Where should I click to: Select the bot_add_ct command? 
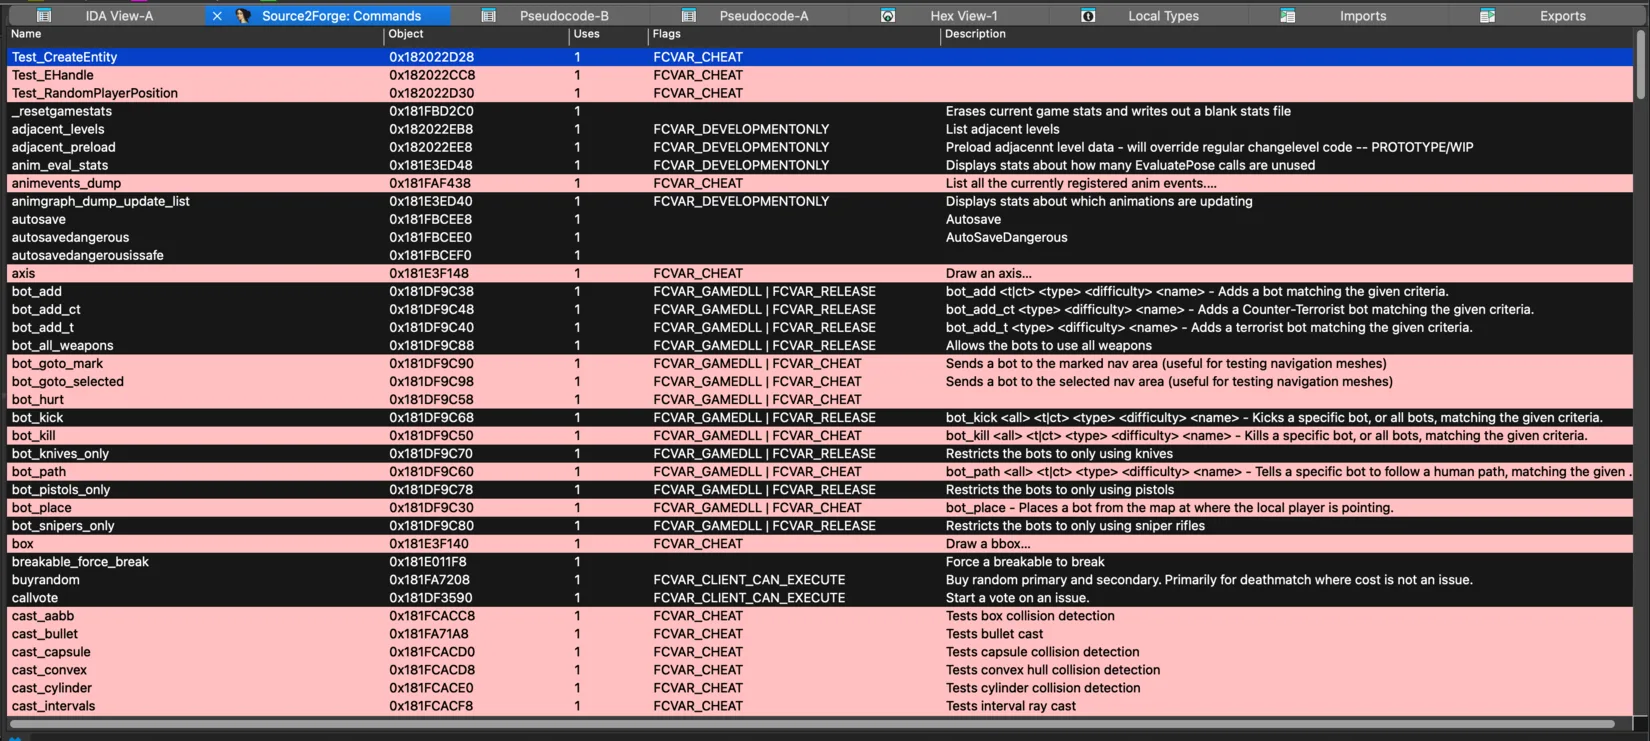coord(820,309)
